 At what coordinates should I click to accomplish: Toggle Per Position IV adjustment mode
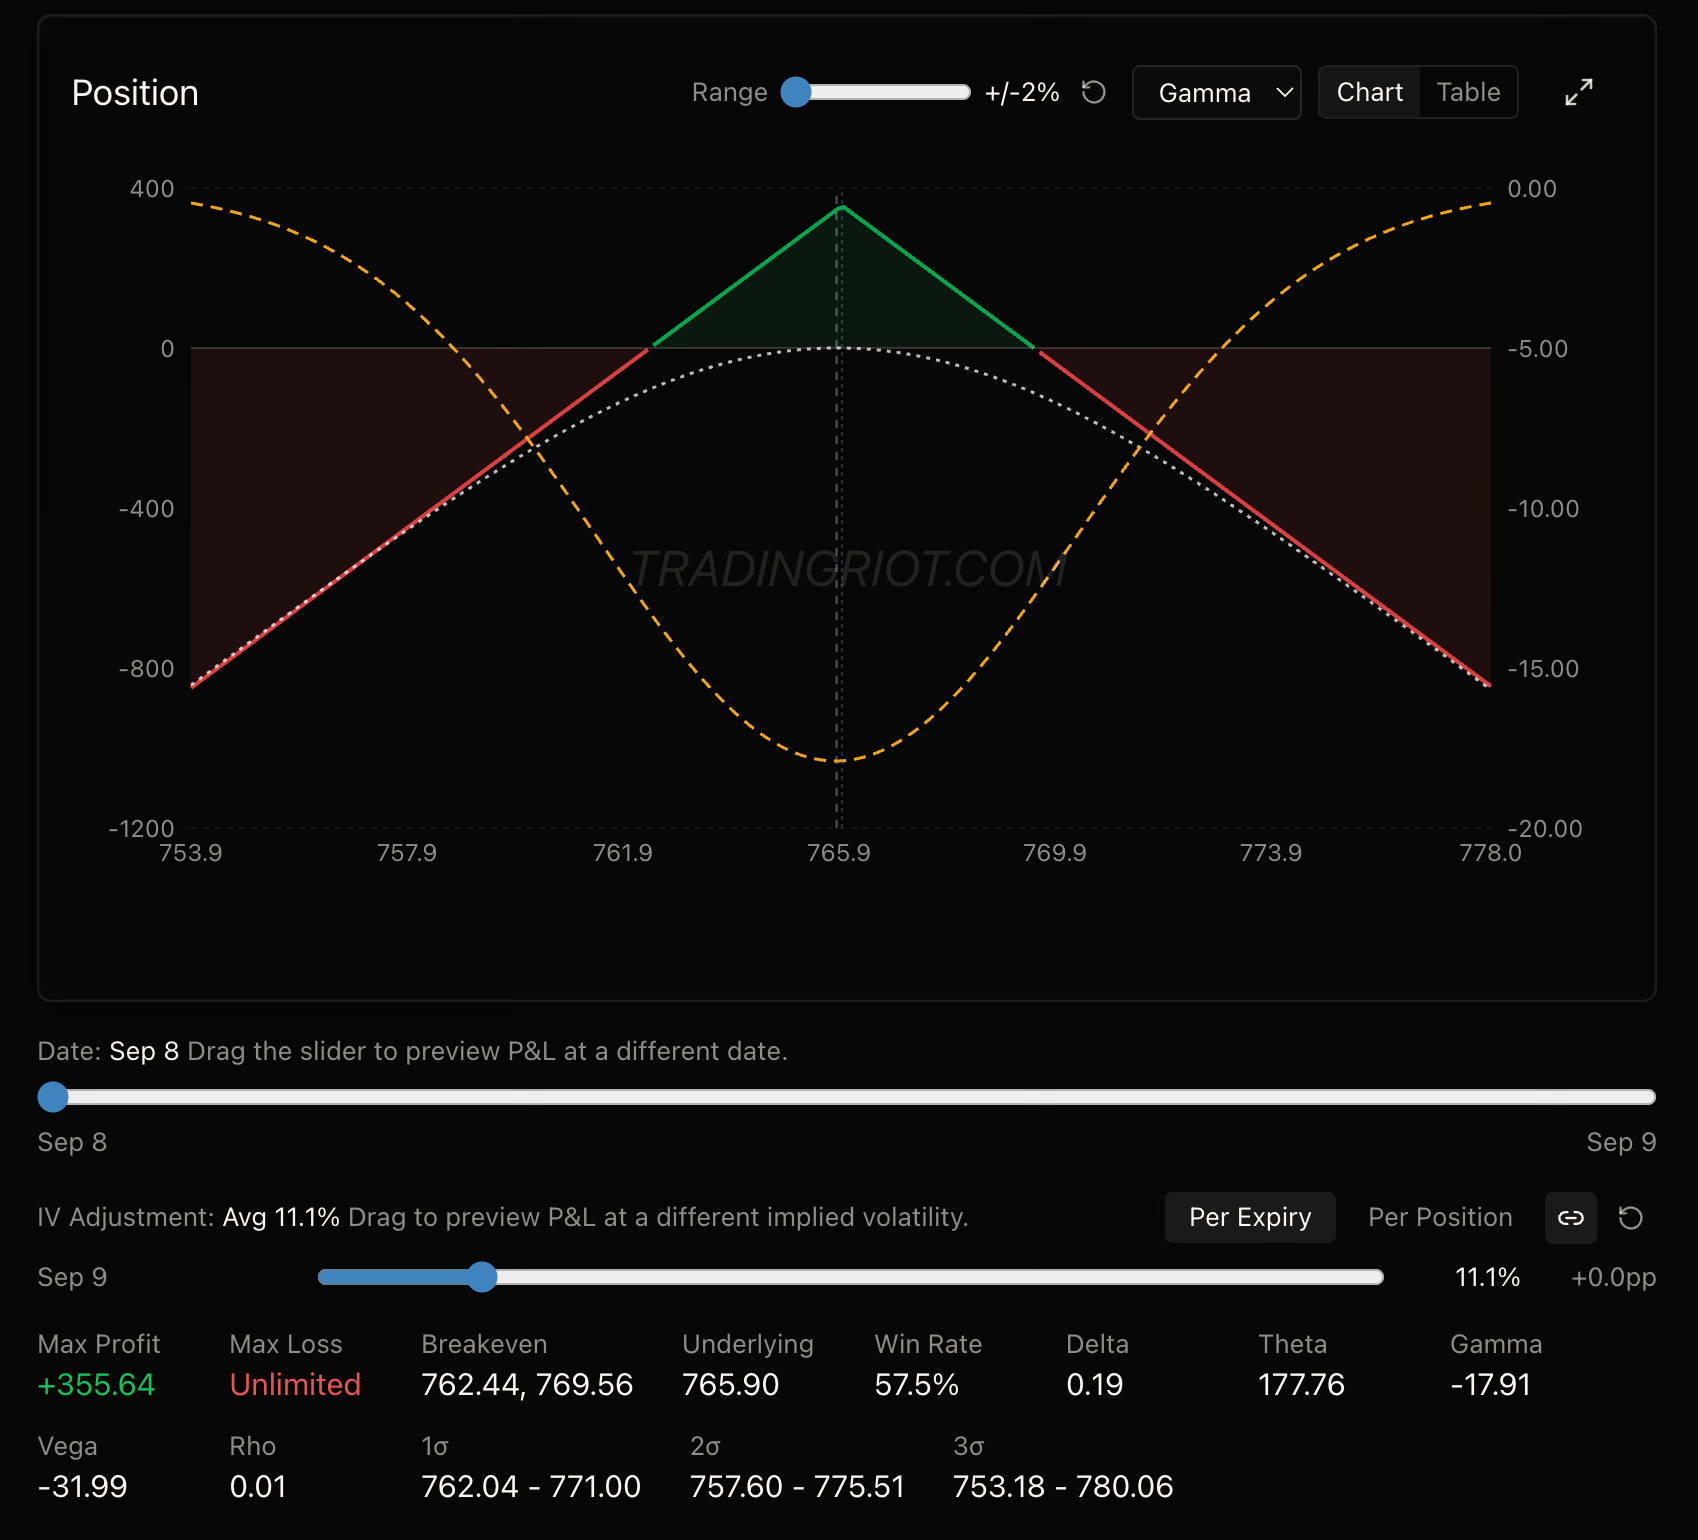1440,1217
